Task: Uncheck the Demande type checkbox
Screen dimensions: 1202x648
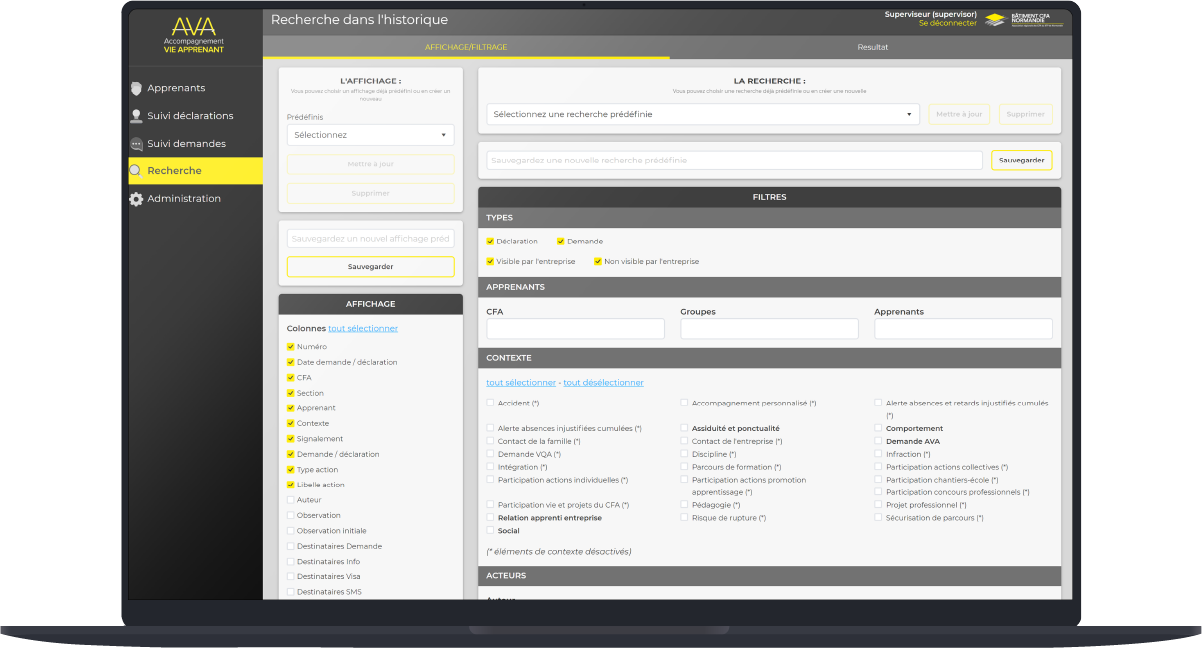Action: 561,241
